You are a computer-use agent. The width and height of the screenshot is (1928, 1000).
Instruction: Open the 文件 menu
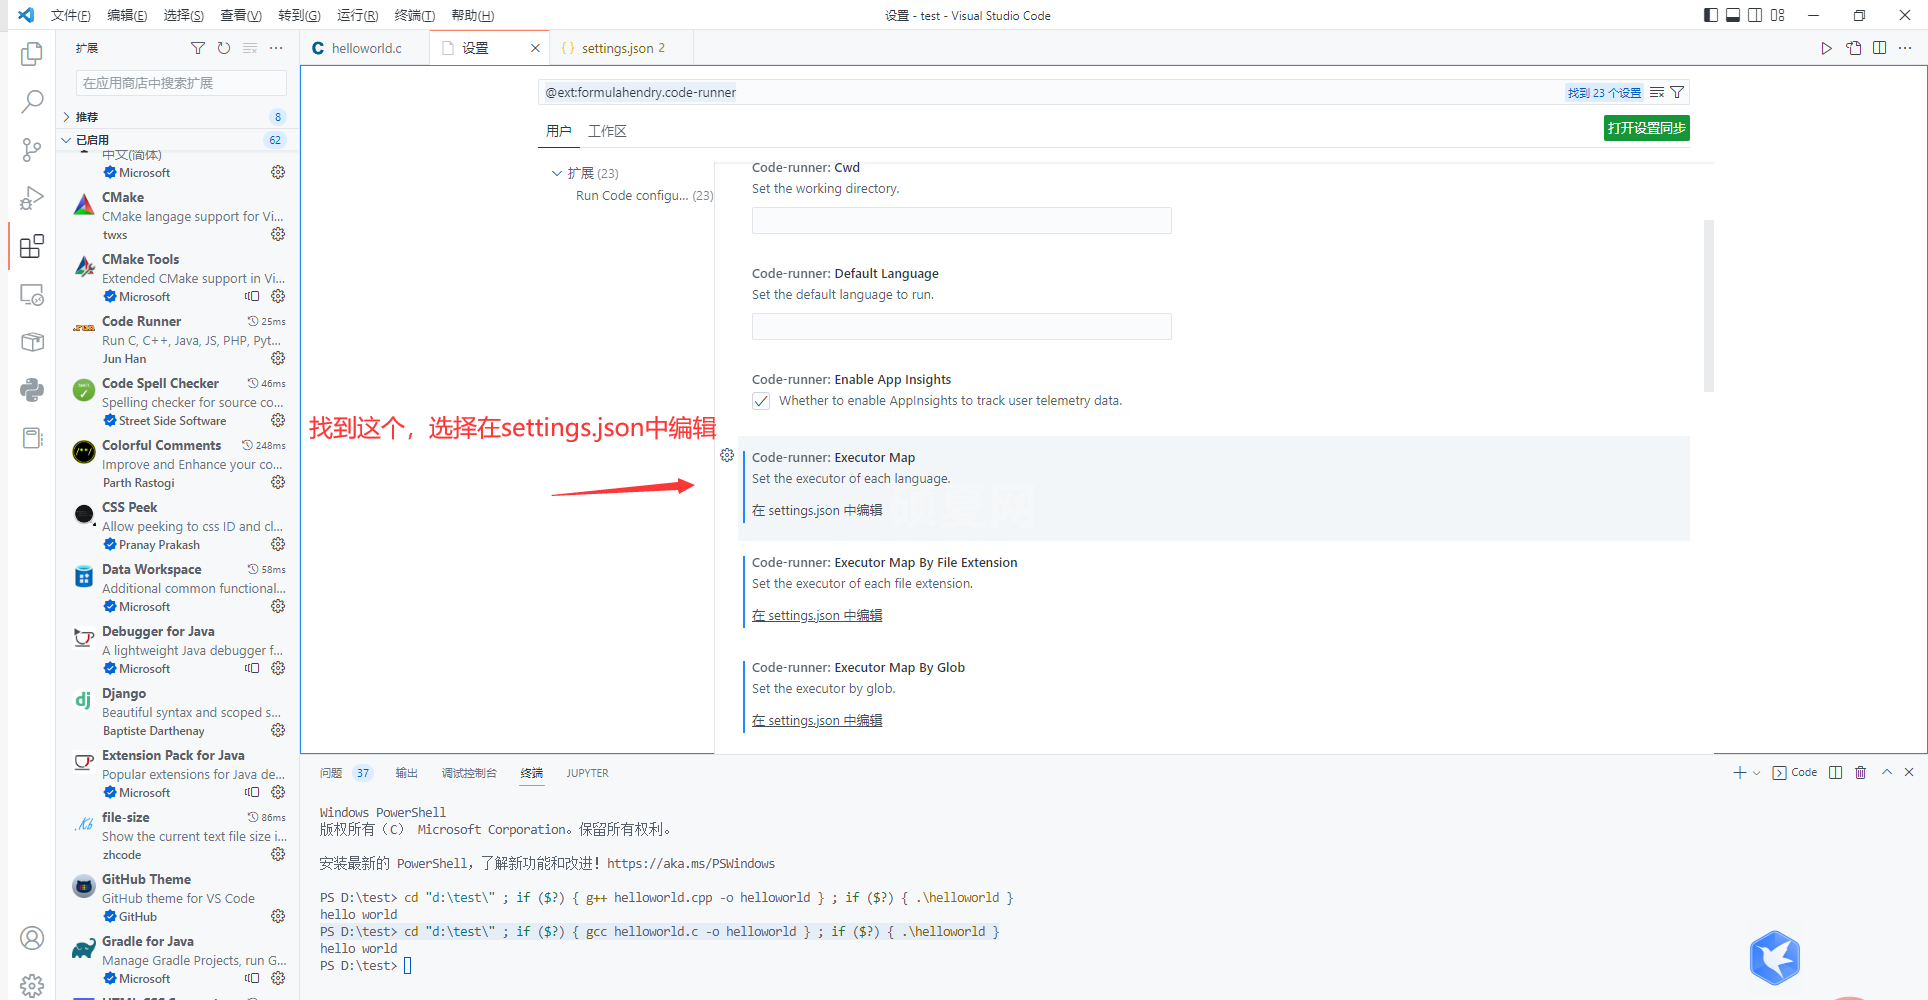[70, 15]
